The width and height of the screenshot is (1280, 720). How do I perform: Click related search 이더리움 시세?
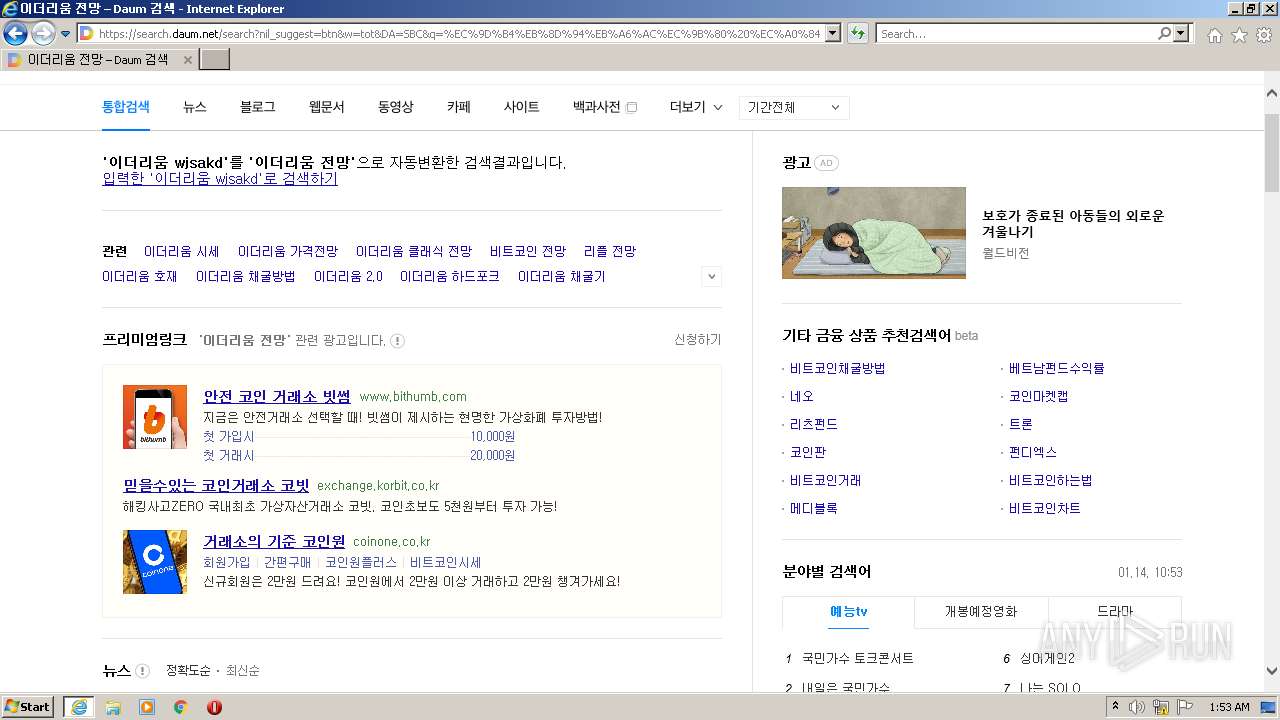click(181, 251)
